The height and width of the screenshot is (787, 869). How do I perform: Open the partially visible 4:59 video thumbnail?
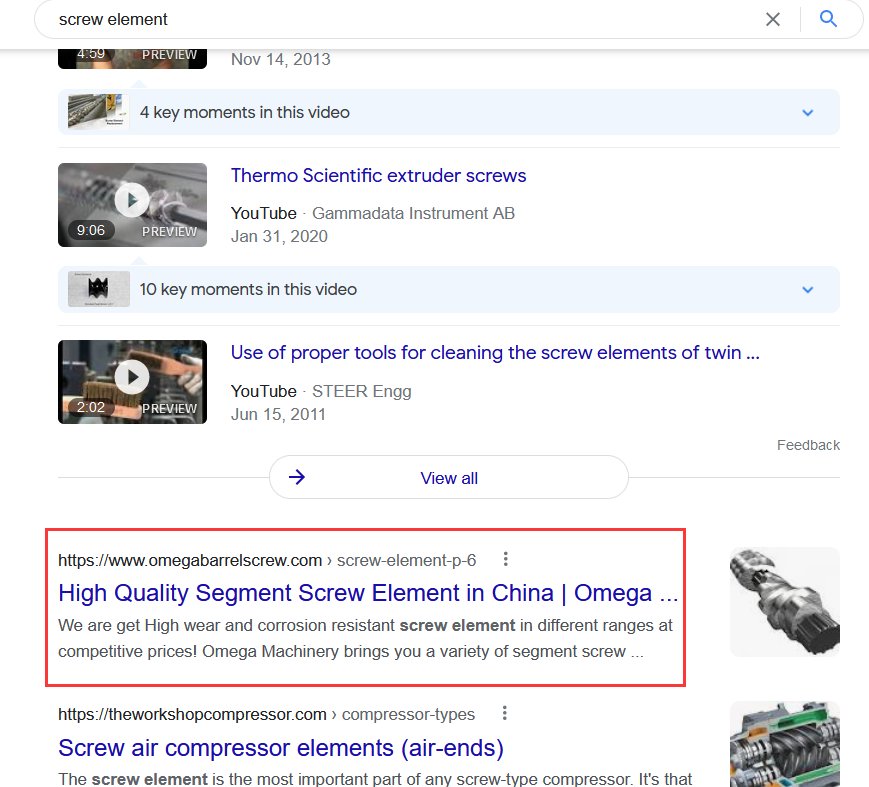(132, 59)
